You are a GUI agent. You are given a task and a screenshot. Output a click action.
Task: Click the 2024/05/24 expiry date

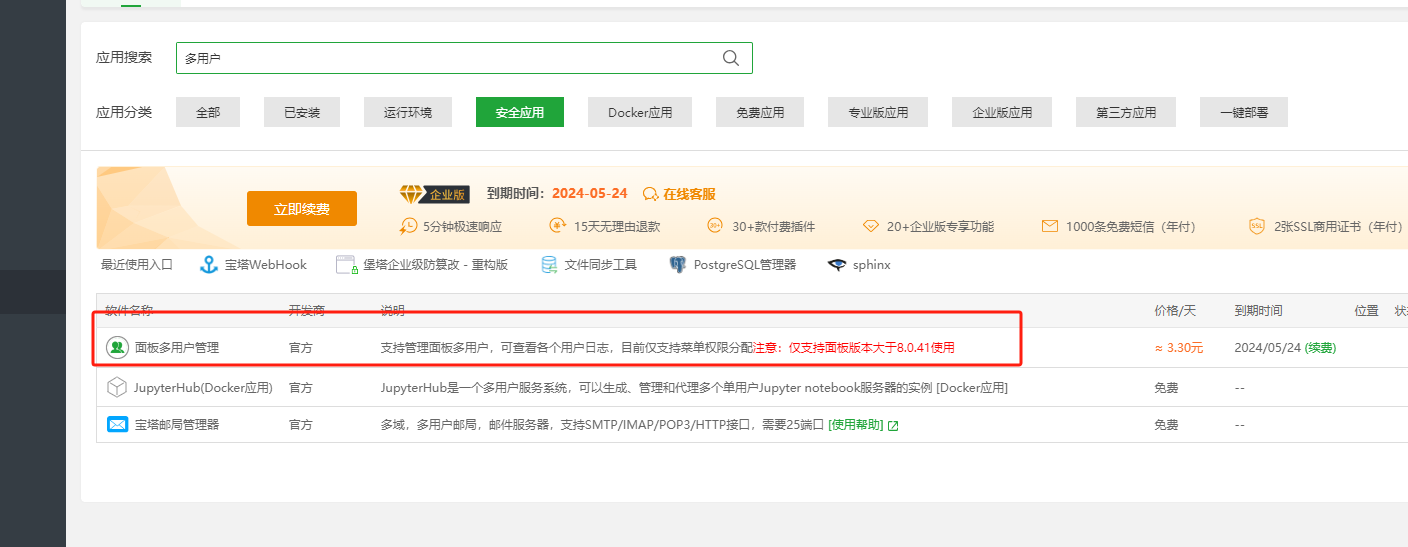pyautogui.click(x=1267, y=348)
